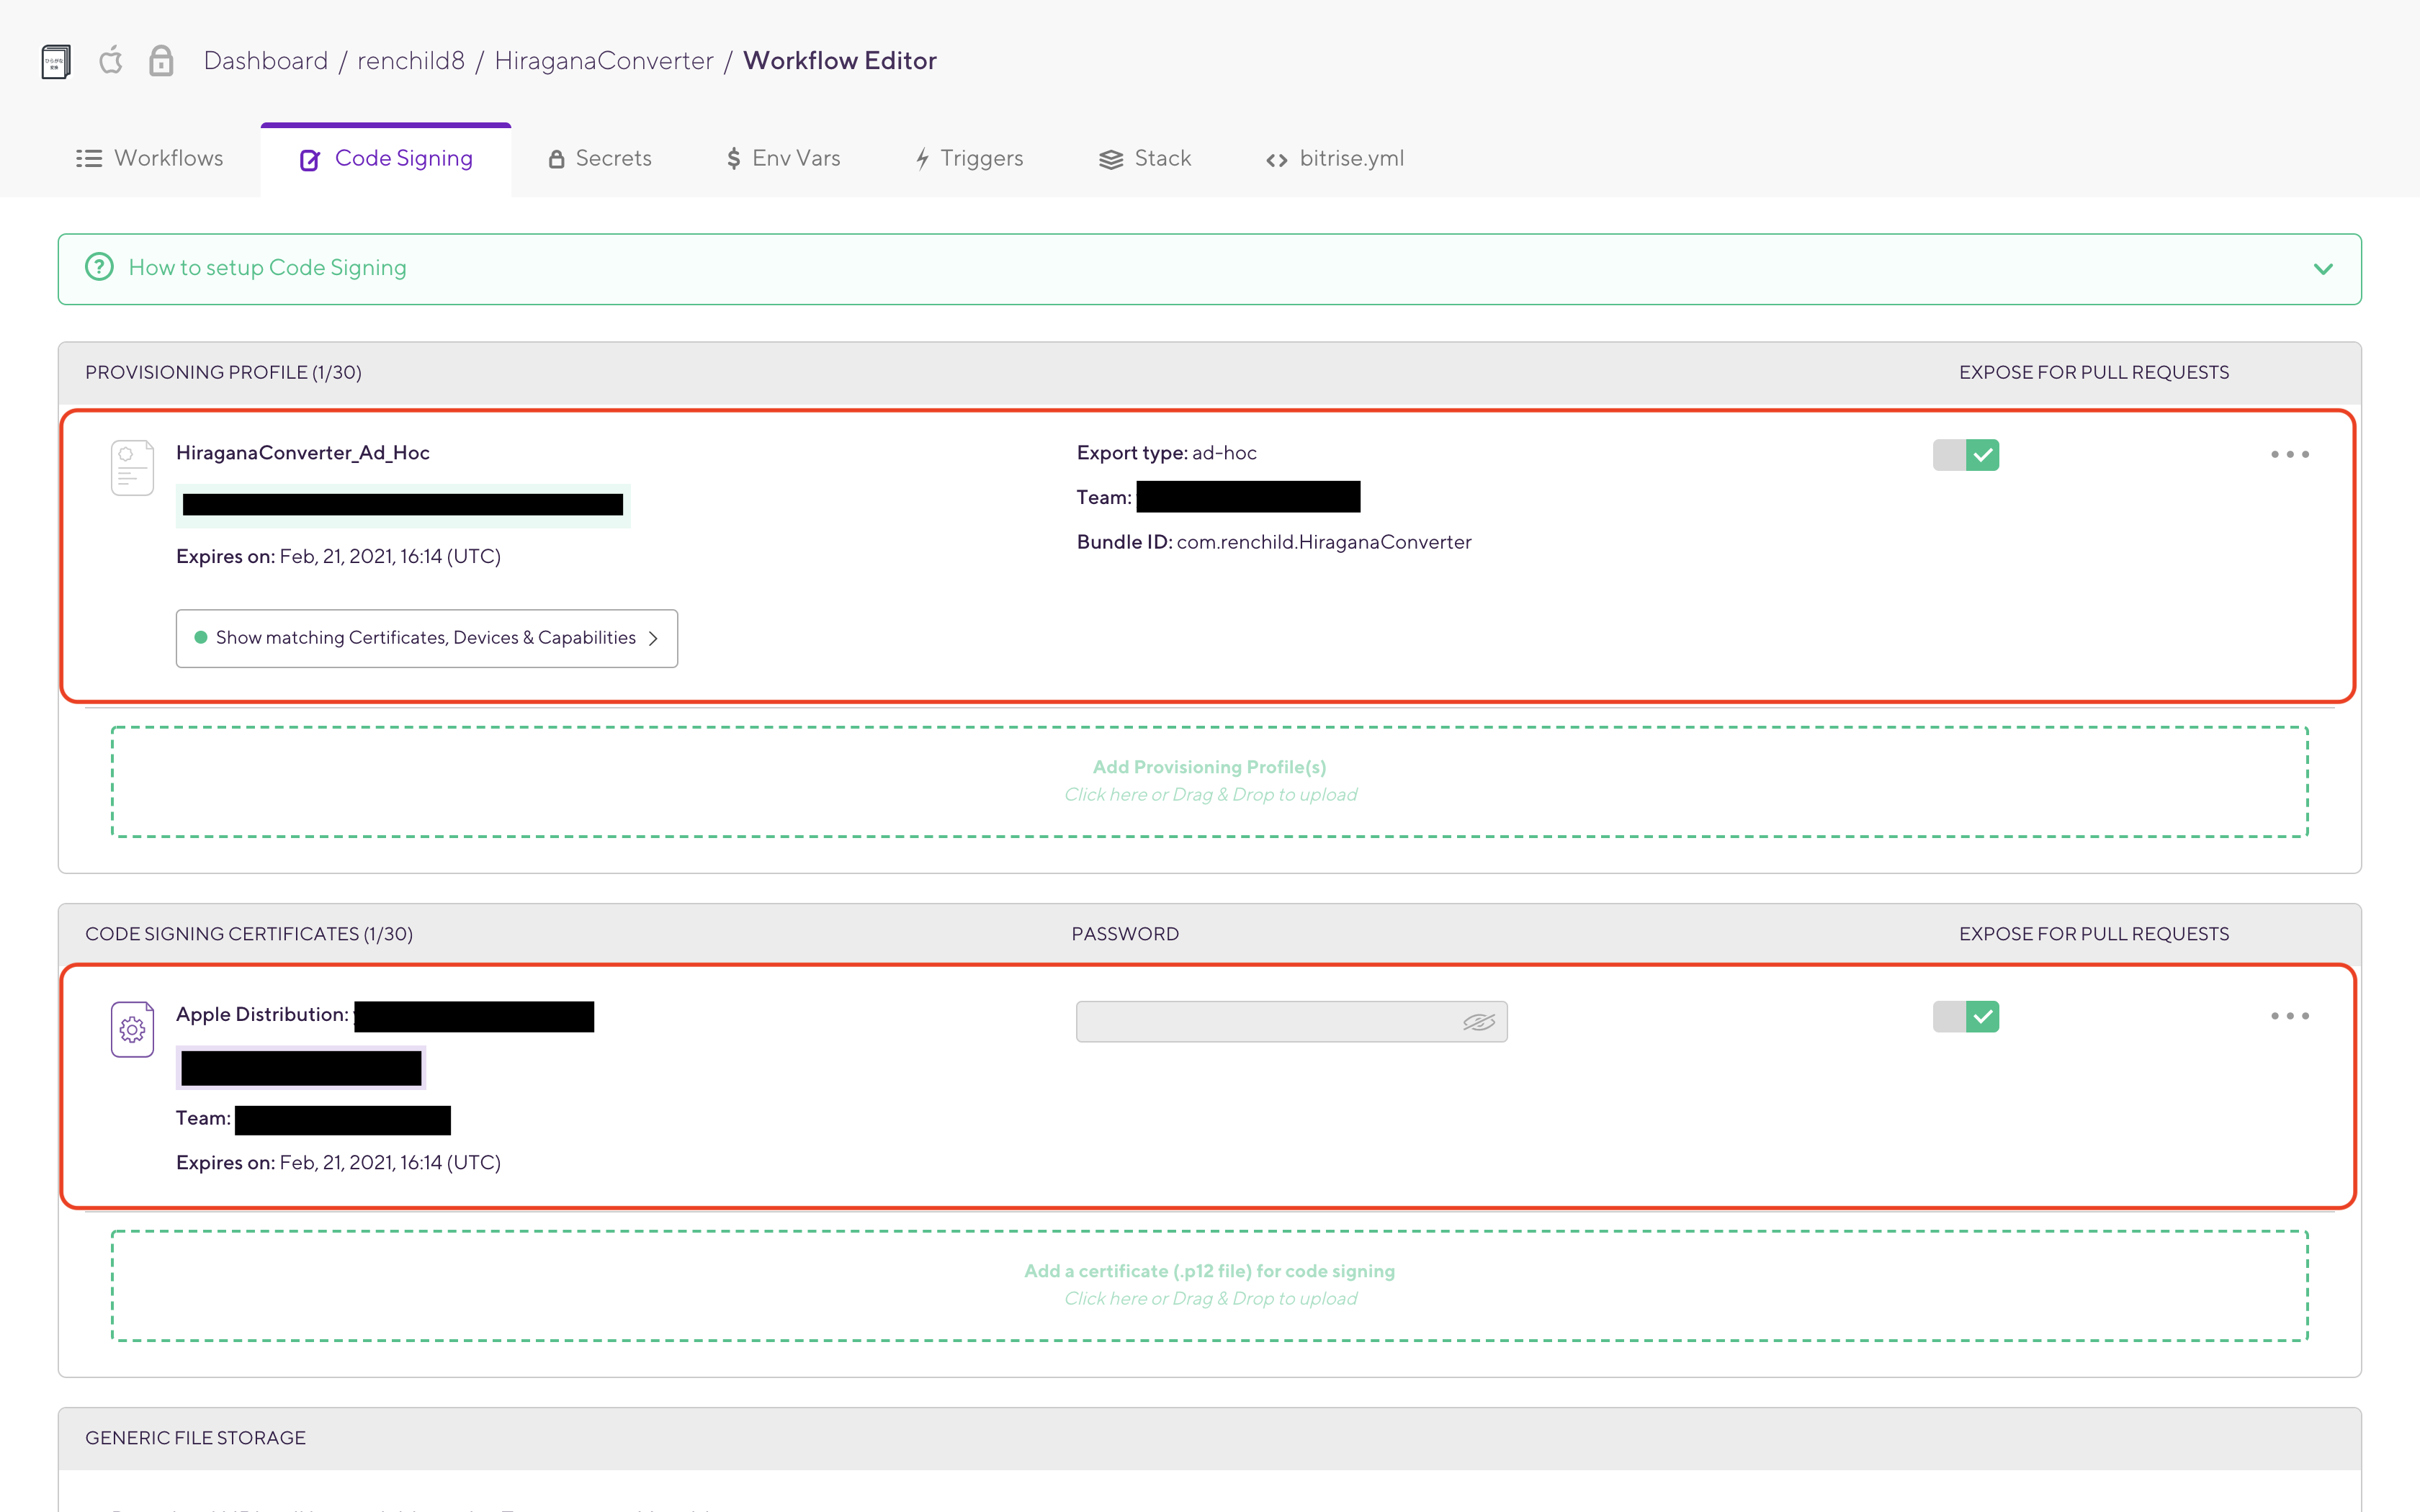Image resolution: width=2420 pixels, height=1512 pixels.
Task: Open the provisioning profile three-dot menu
Action: pyautogui.click(x=2289, y=454)
